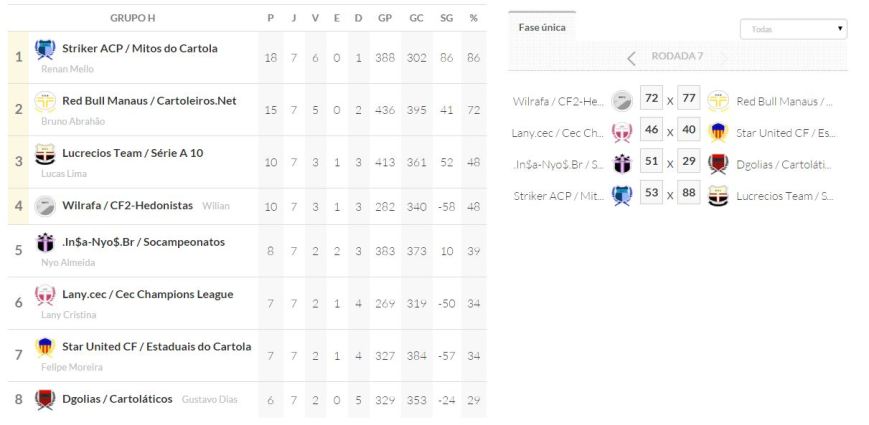The image size is (869, 425).
Task: Click Striker ACP team crest in standings
Action: click(45, 50)
